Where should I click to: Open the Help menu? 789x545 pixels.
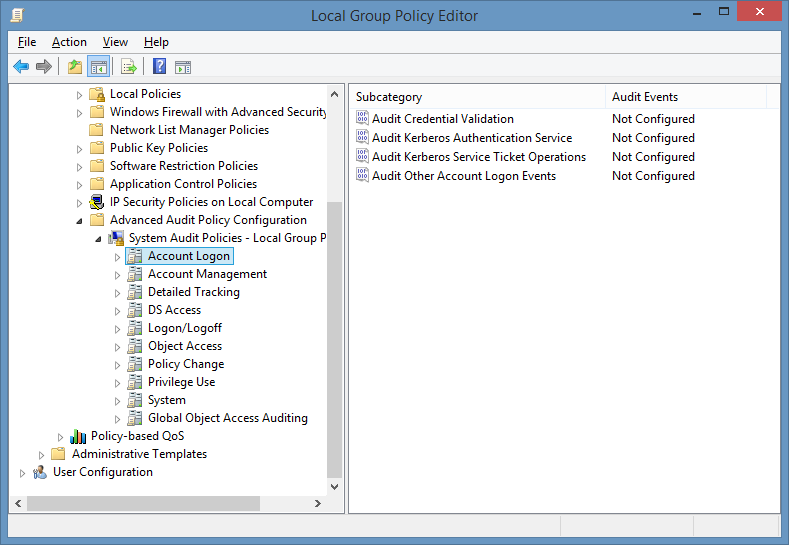[156, 42]
